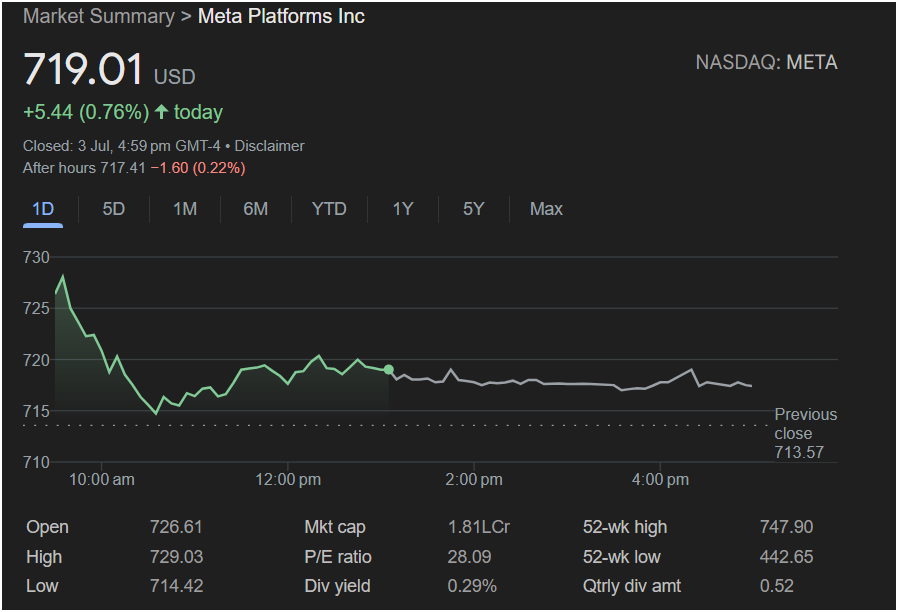Image resolution: width=898 pixels, height=612 pixels.
Task: Click the 719.01 current price
Action: click(83, 69)
